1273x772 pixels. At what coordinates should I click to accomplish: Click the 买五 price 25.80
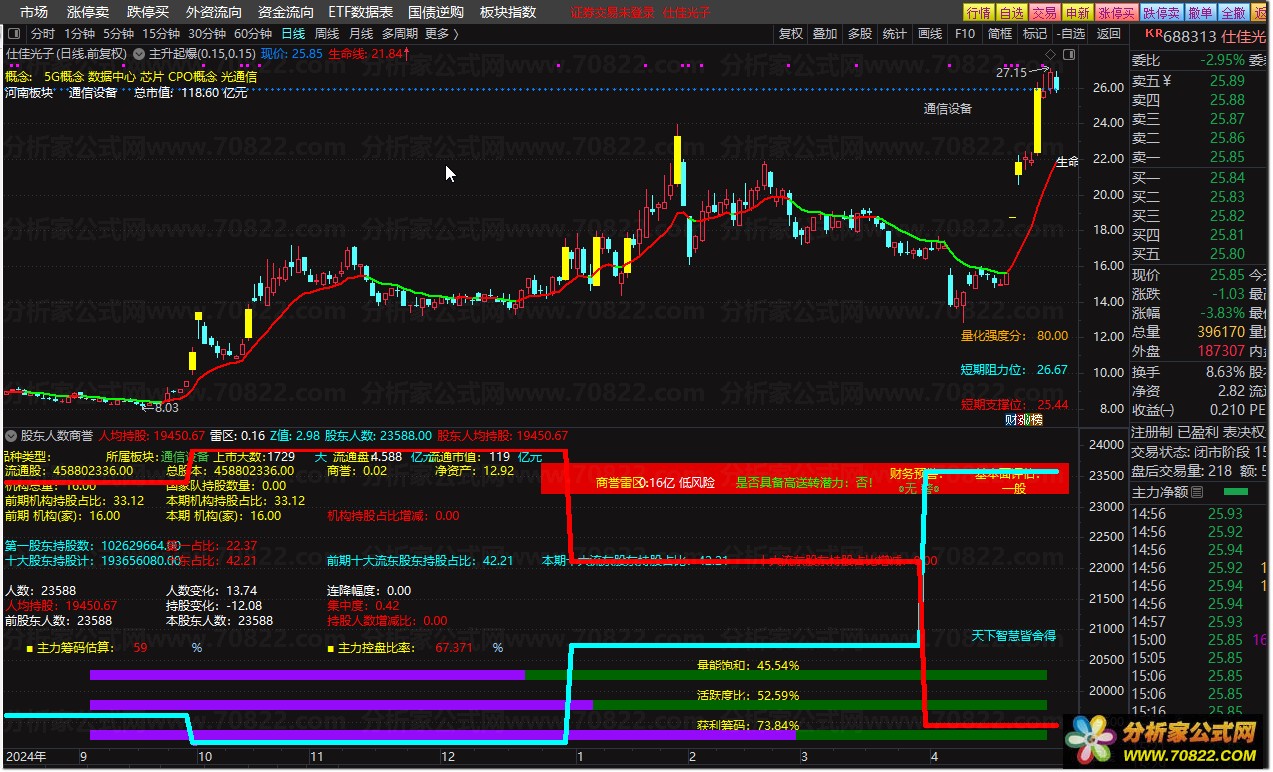[1227, 254]
